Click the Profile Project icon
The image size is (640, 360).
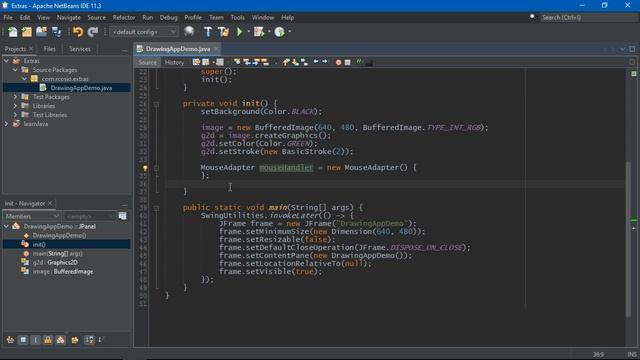point(280,32)
